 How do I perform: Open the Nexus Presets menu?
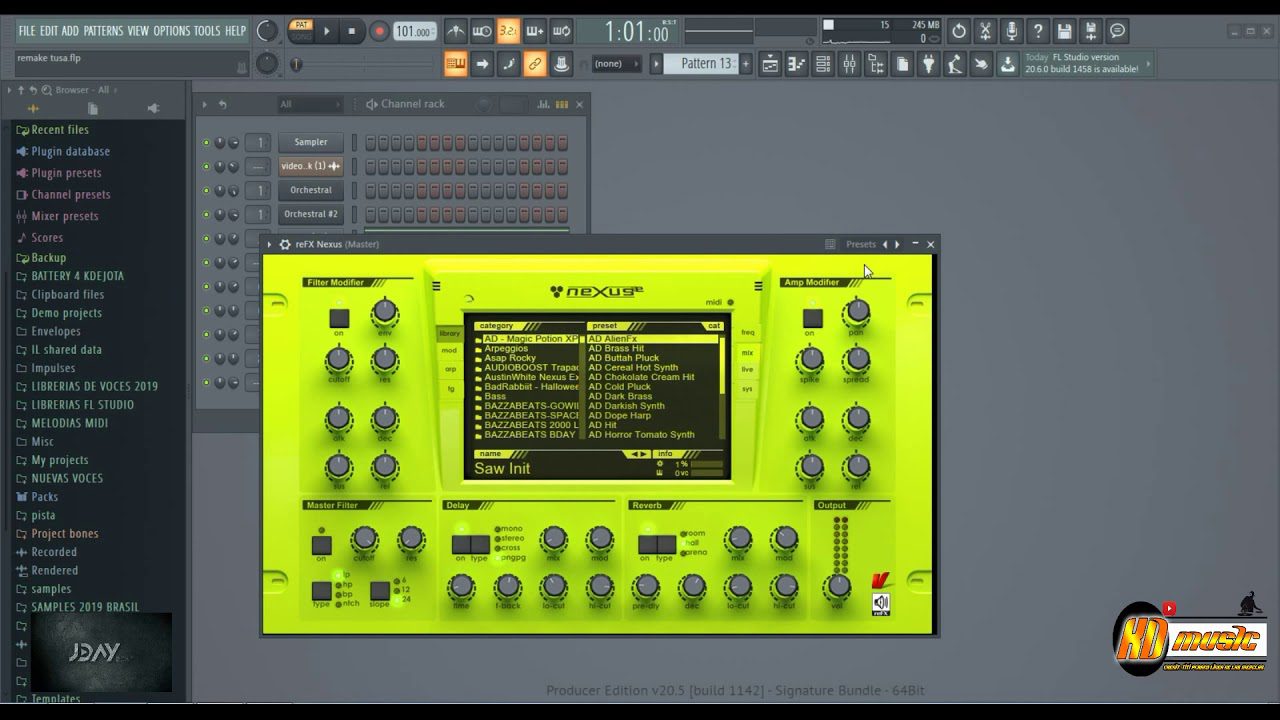coord(860,244)
